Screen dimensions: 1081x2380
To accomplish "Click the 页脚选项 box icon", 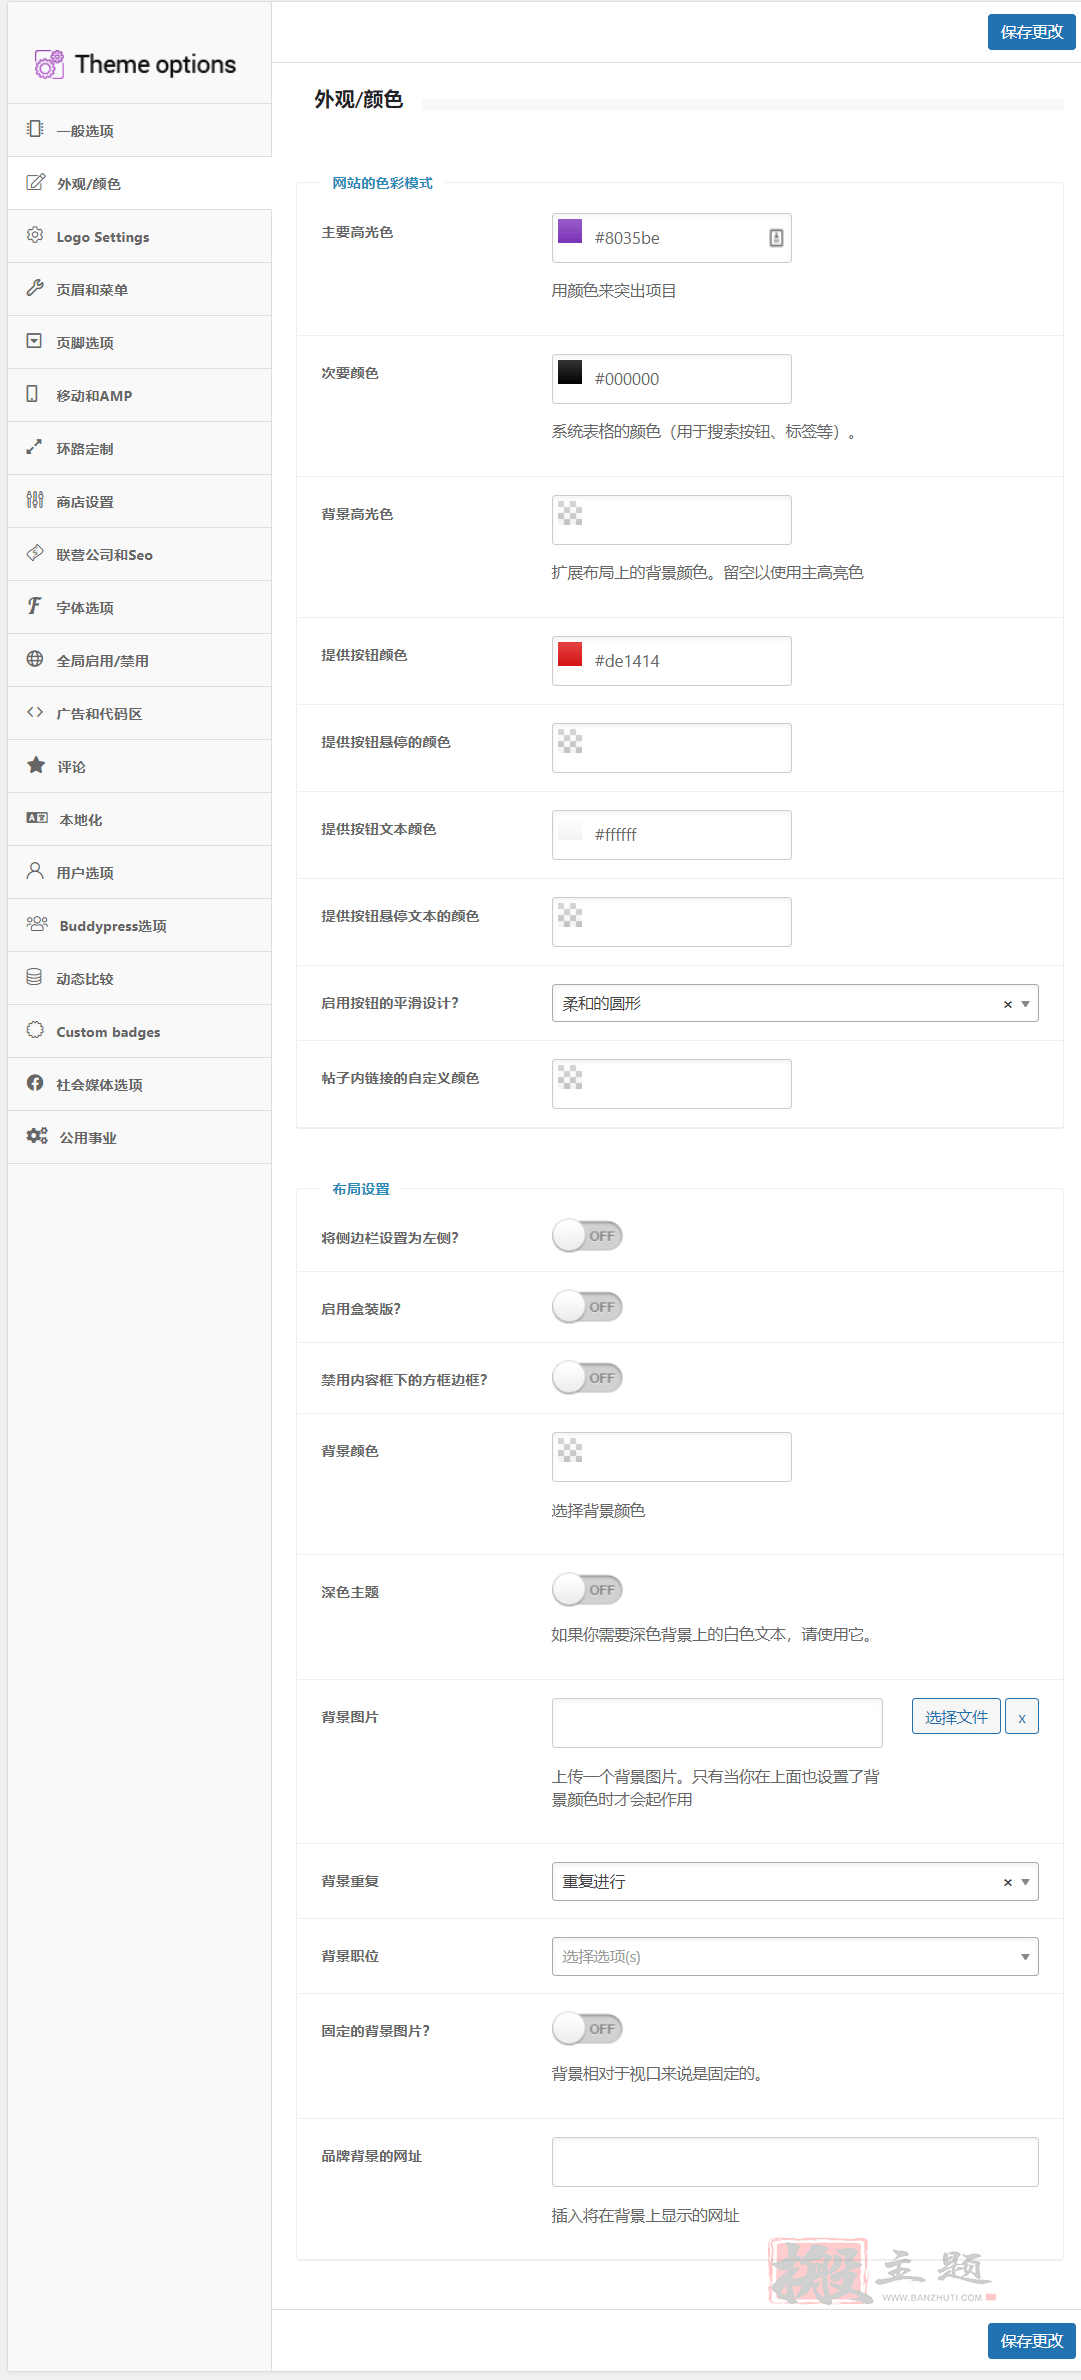I will (x=34, y=341).
